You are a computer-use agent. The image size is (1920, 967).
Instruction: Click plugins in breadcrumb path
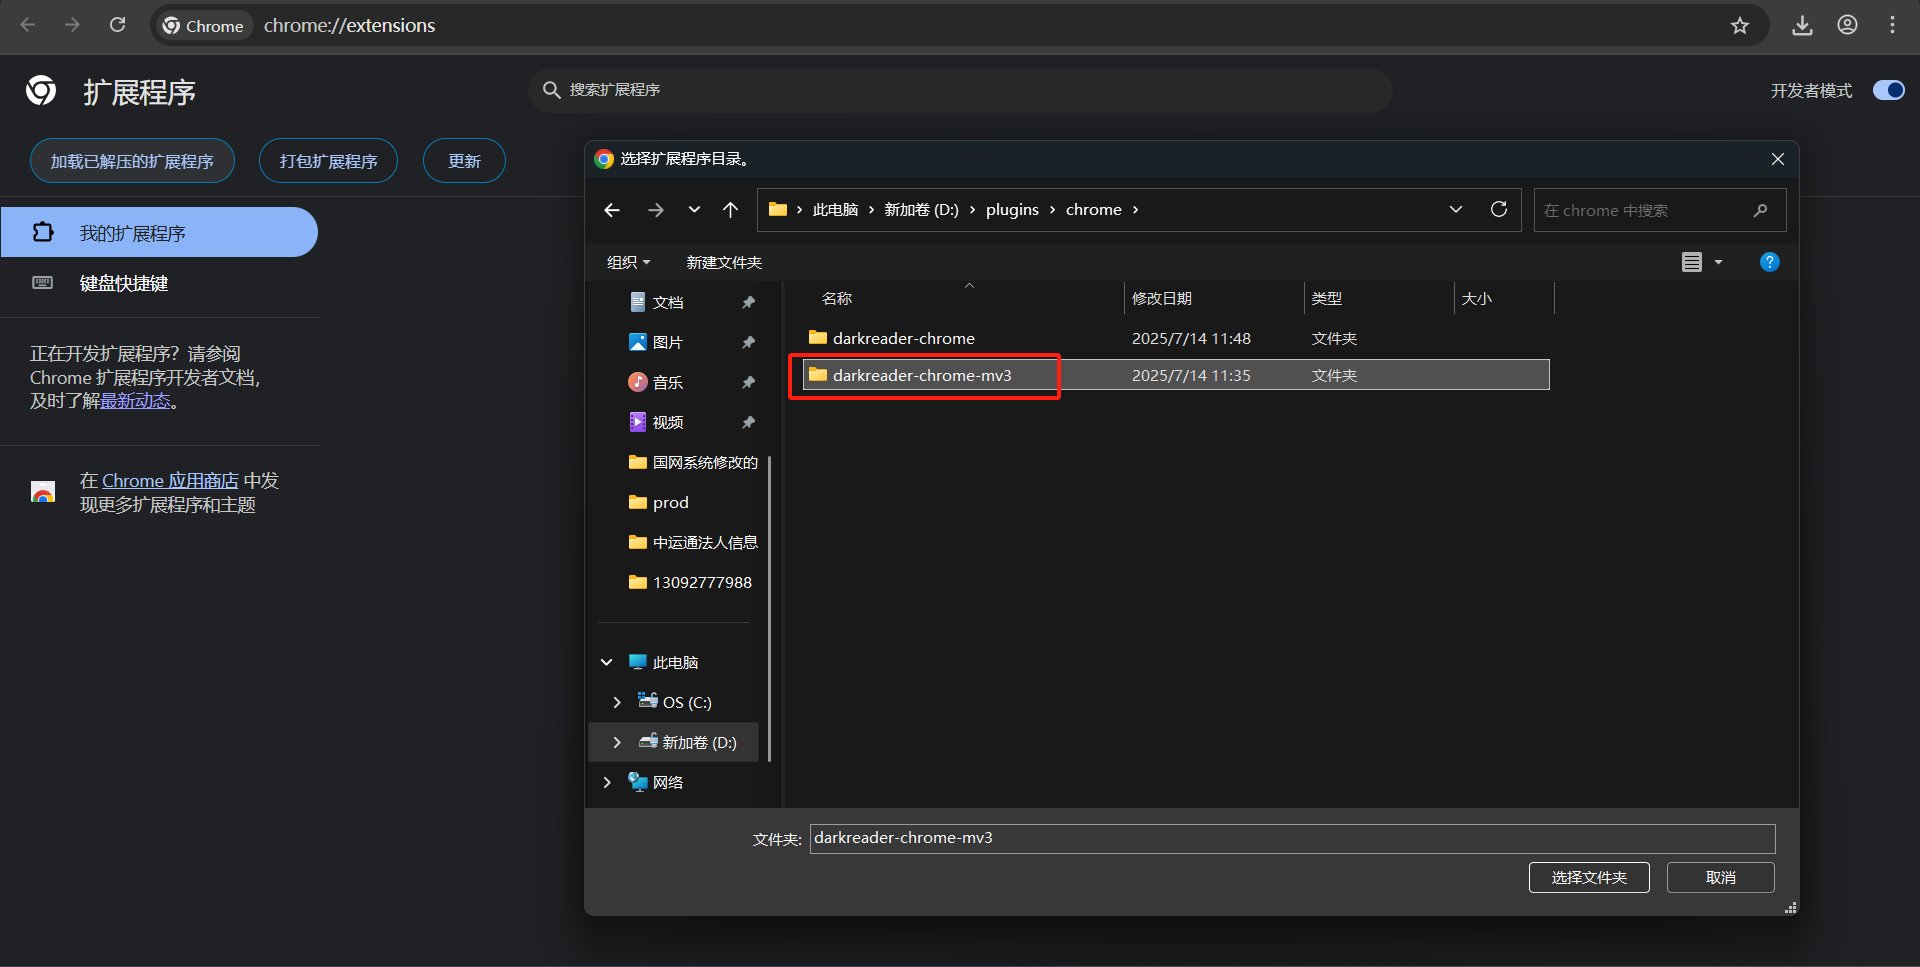click(x=1012, y=210)
